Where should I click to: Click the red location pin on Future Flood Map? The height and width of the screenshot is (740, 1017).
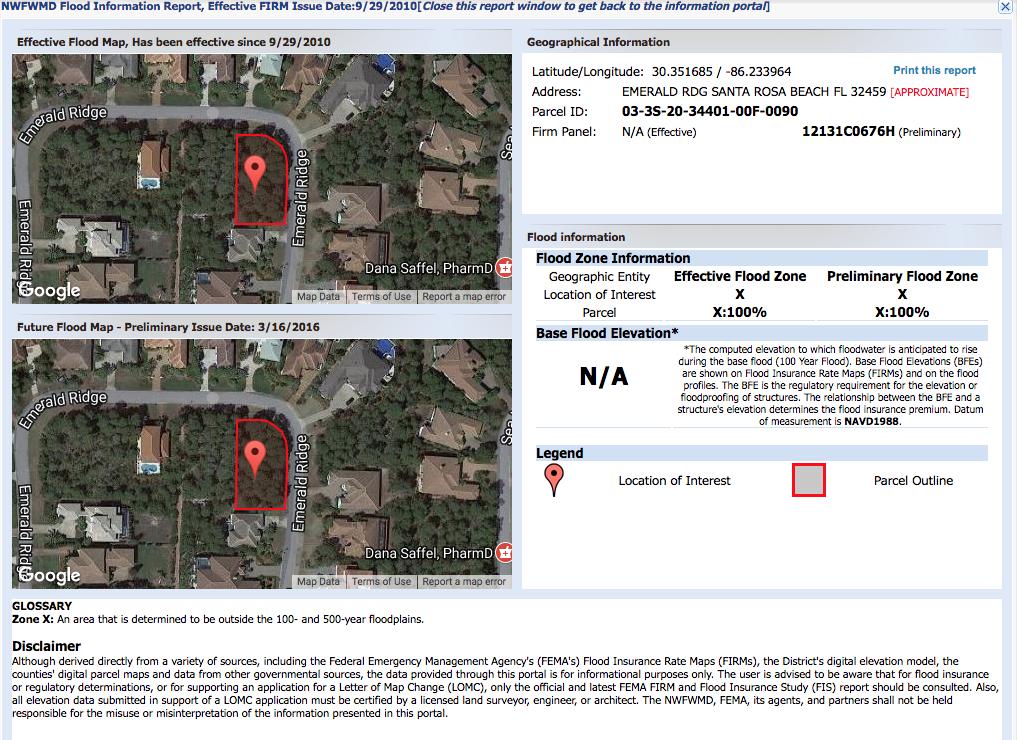pyautogui.click(x=256, y=458)
